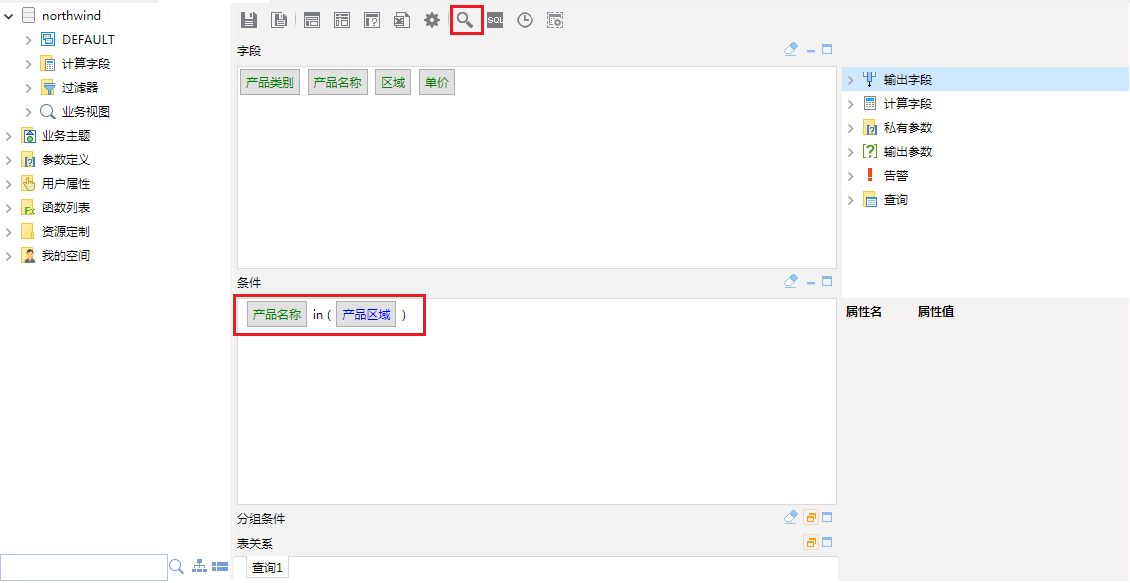Click the search magnifier beside the bottom search box

(177, 566)
